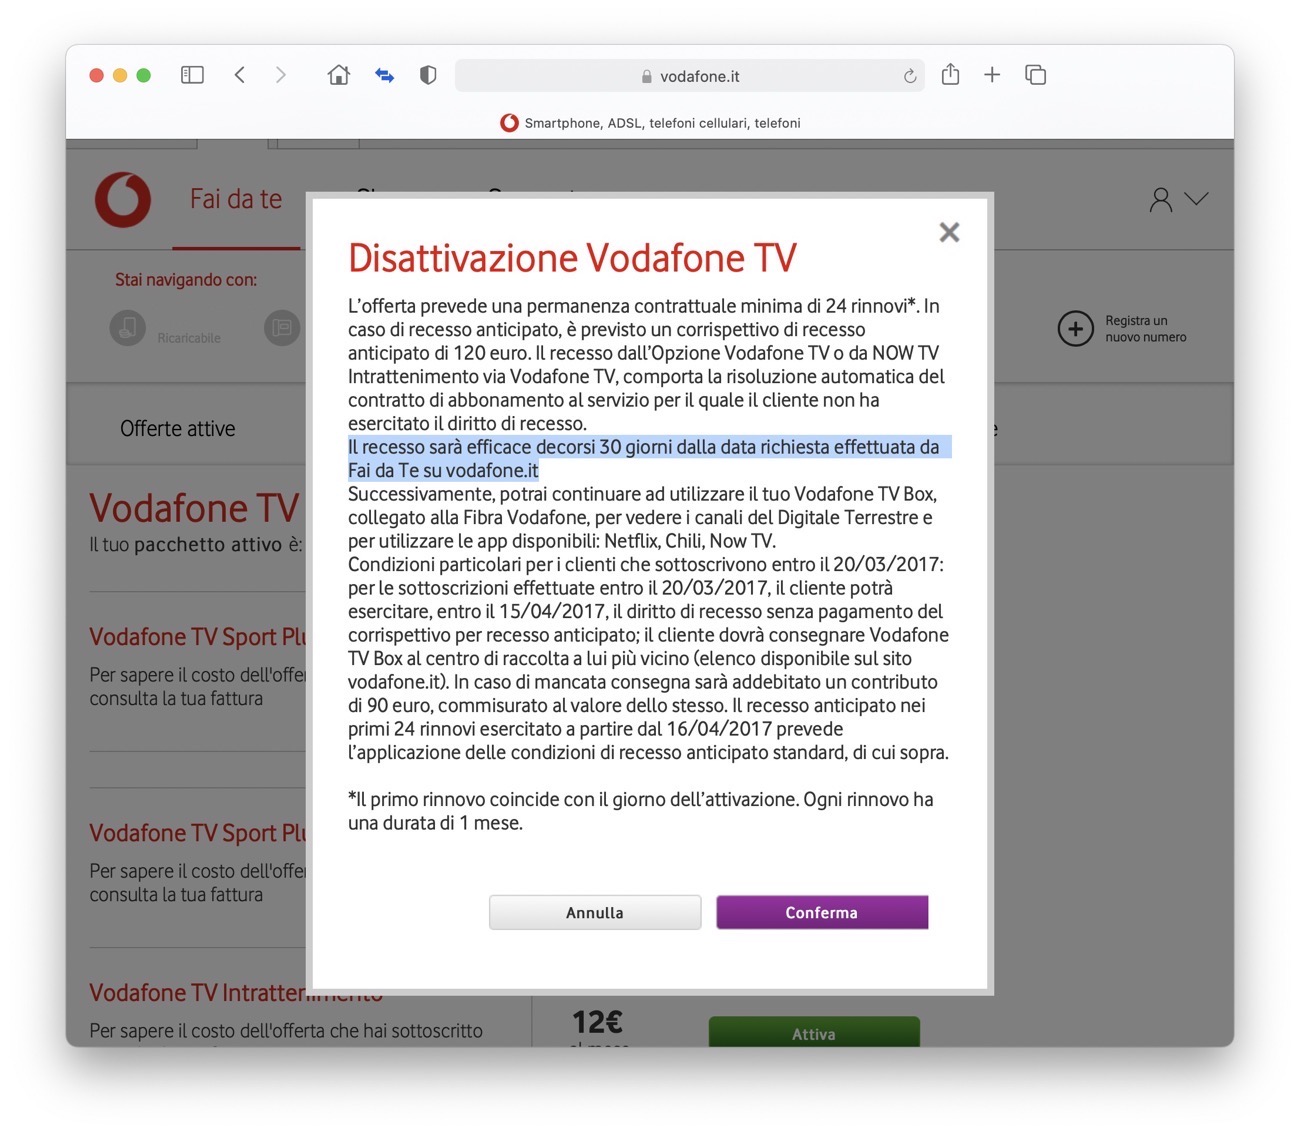This screenshot has width=1300, height=1134.
Task: Click the purple Conferma button
Action: (822, 912)
